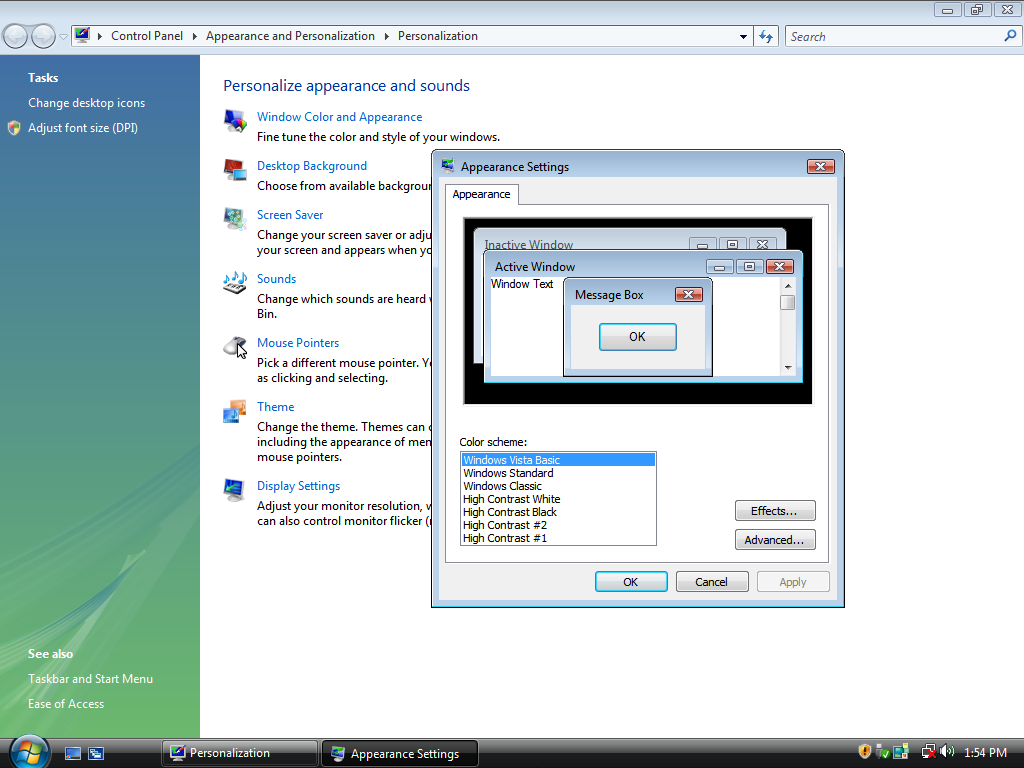The width and height of the screenshot is (1024, 768).
Task: Open Window Color and Appearance link
Action: pos(340,117)
